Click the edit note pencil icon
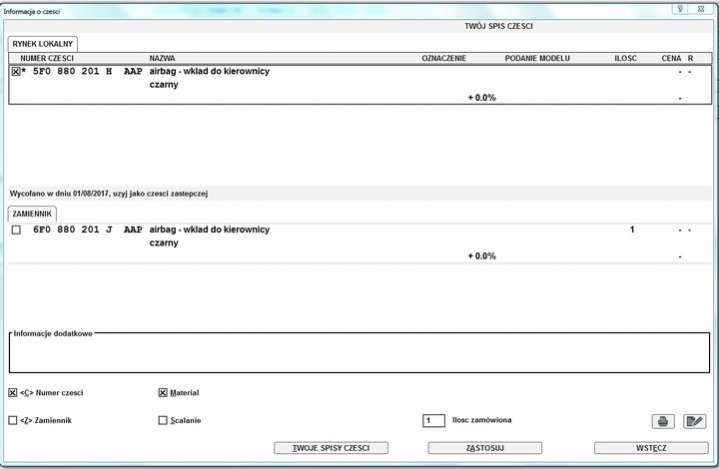This screenshot has width=719, height=469. pyautogui.click(x=695, y=421)
